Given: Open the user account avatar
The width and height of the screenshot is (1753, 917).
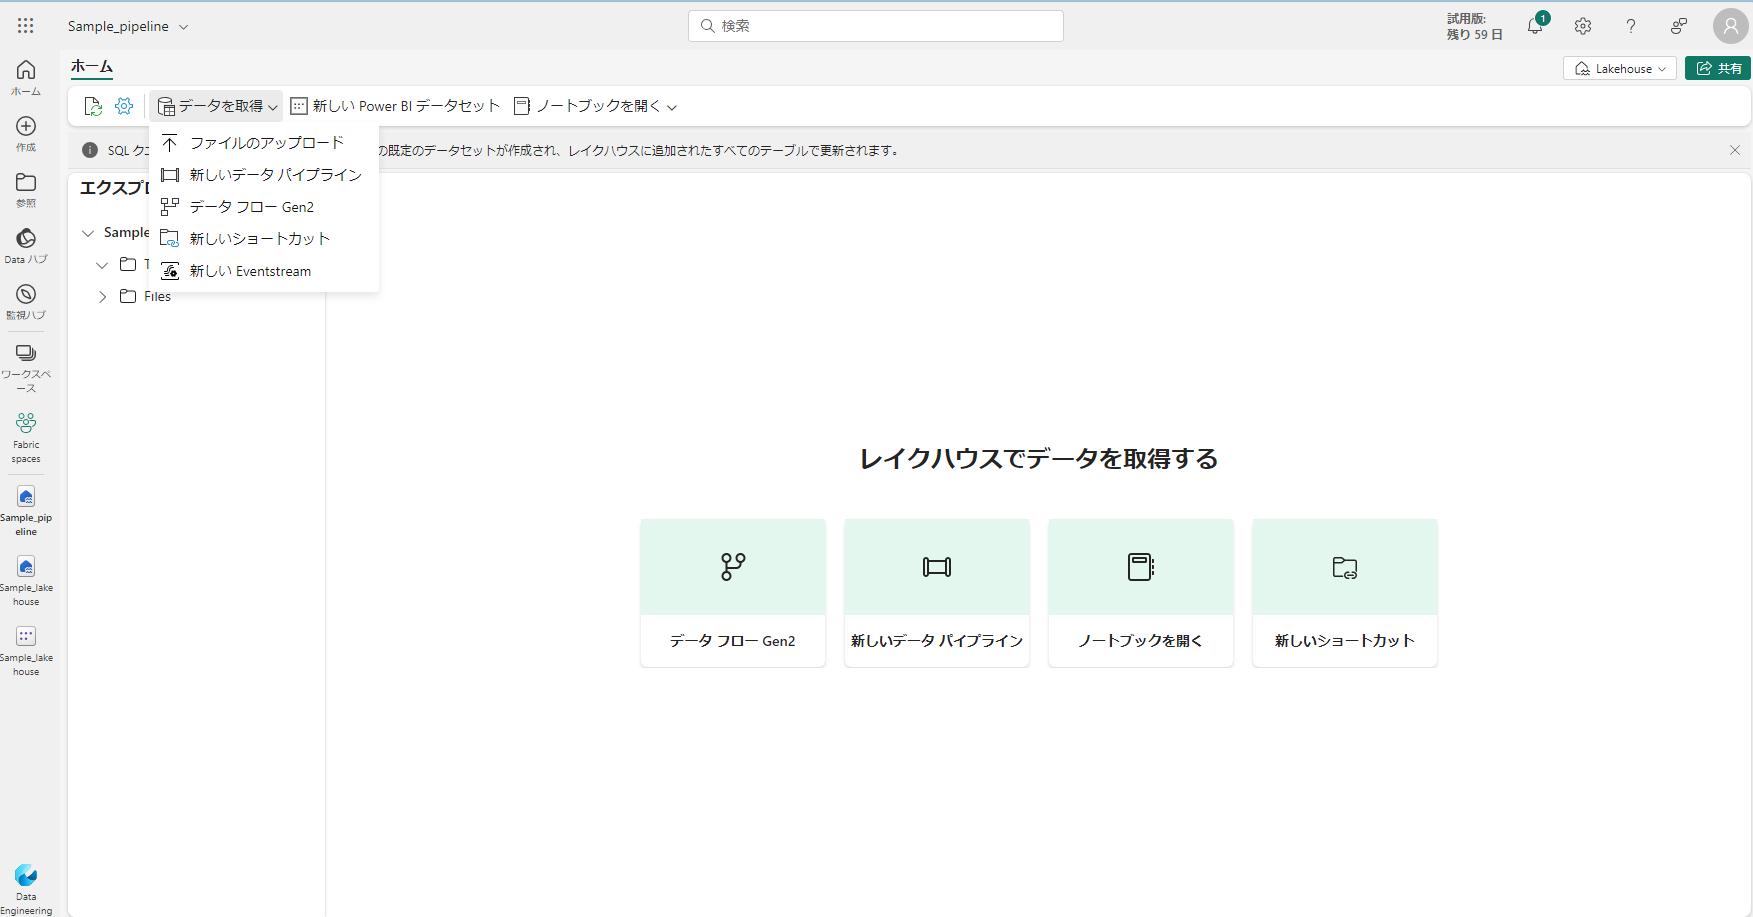Looking at the screenshot, I should tap(1730, 26).
